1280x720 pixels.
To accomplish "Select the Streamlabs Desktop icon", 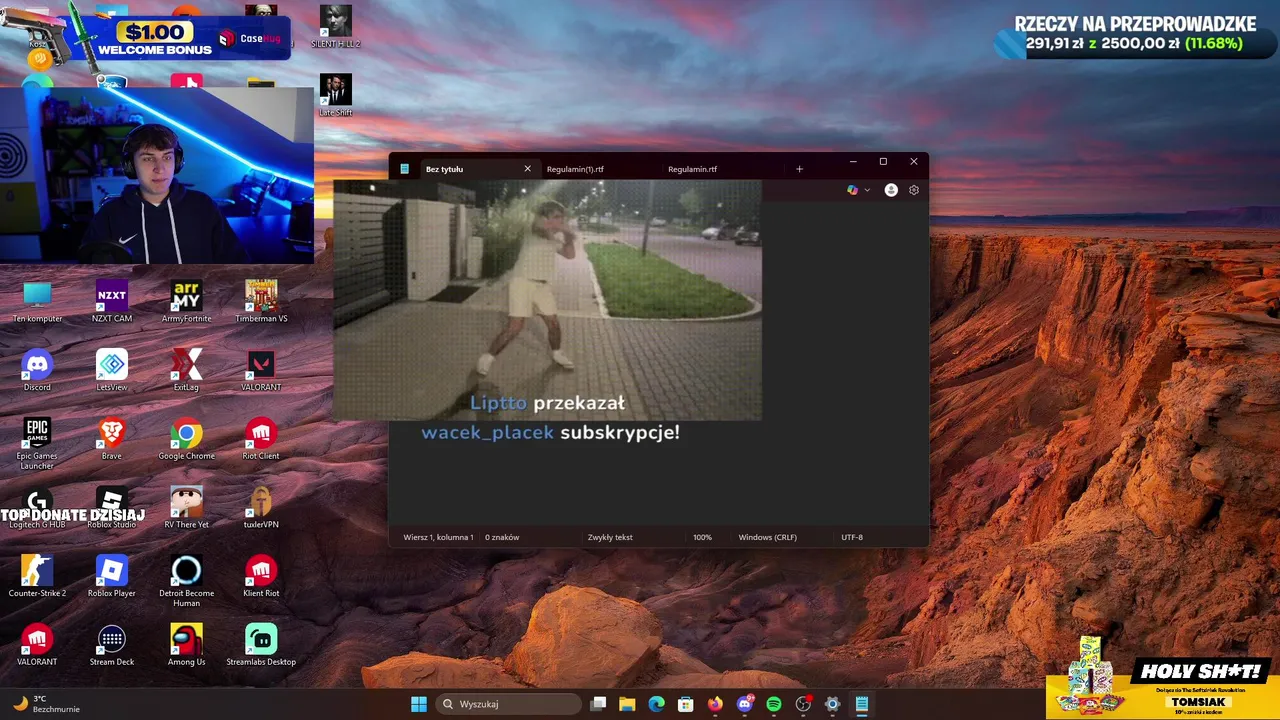I will point(261,644).
